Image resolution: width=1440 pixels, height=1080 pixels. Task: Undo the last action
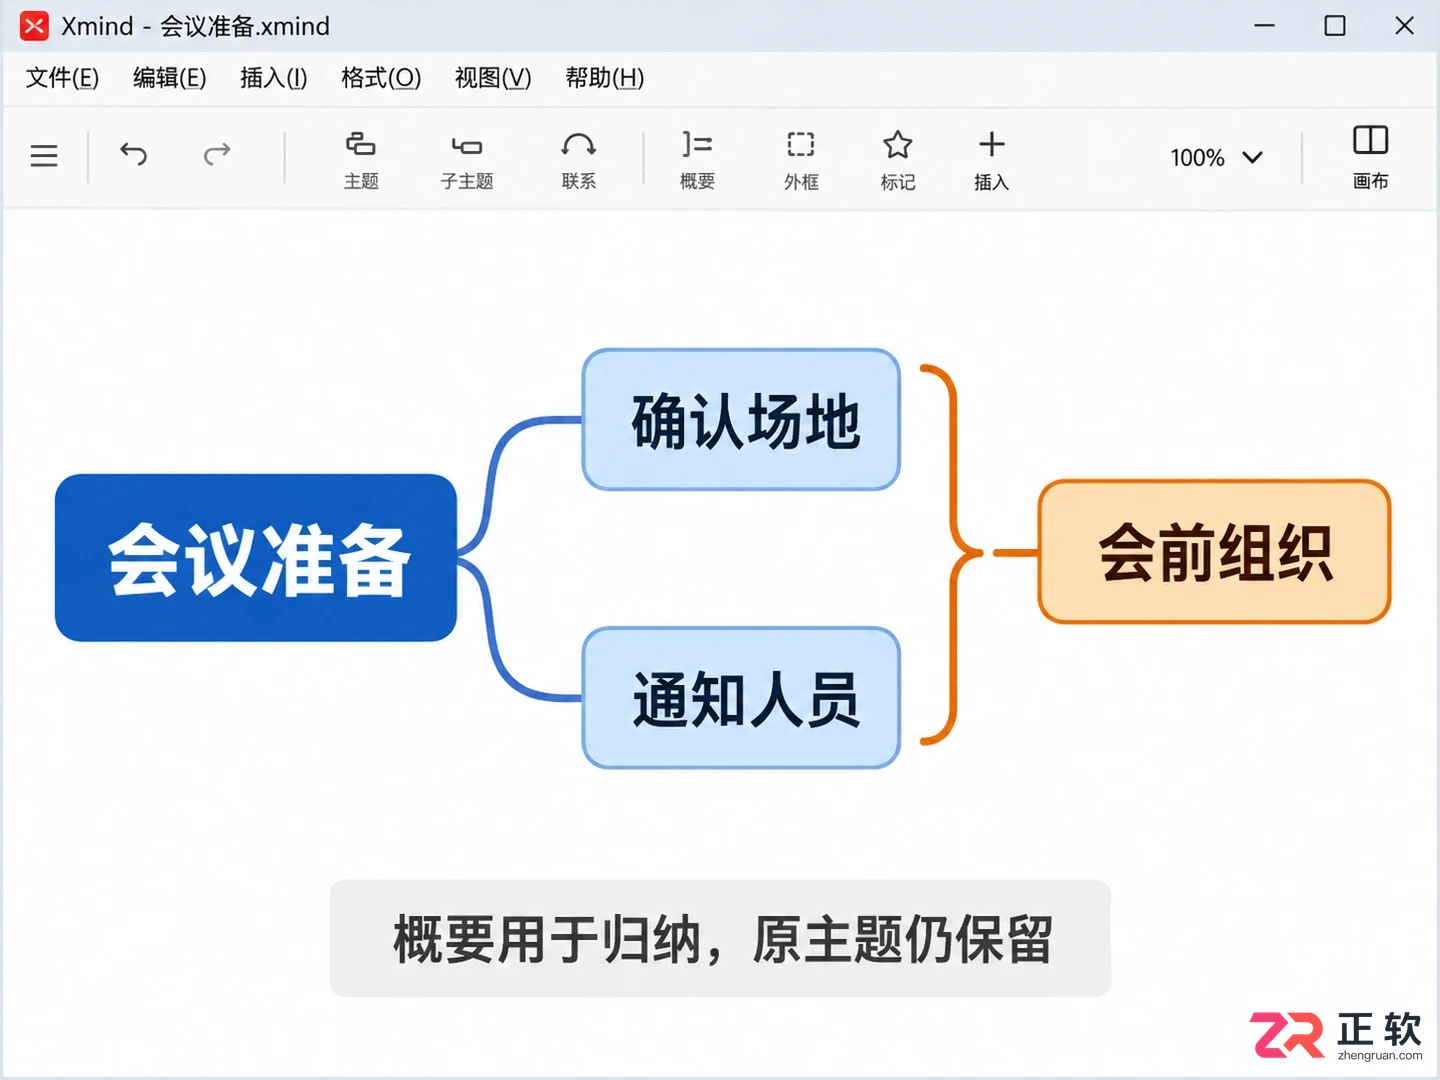pyautogui.click(x=133, y=154)
